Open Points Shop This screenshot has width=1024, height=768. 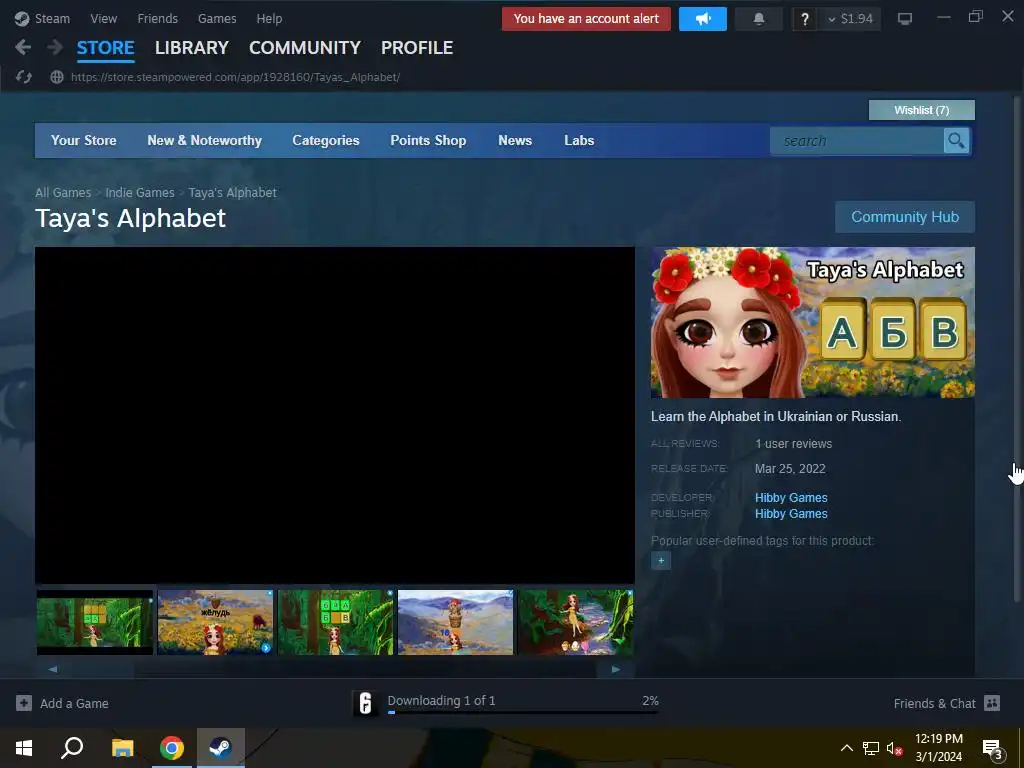(428, 140)
